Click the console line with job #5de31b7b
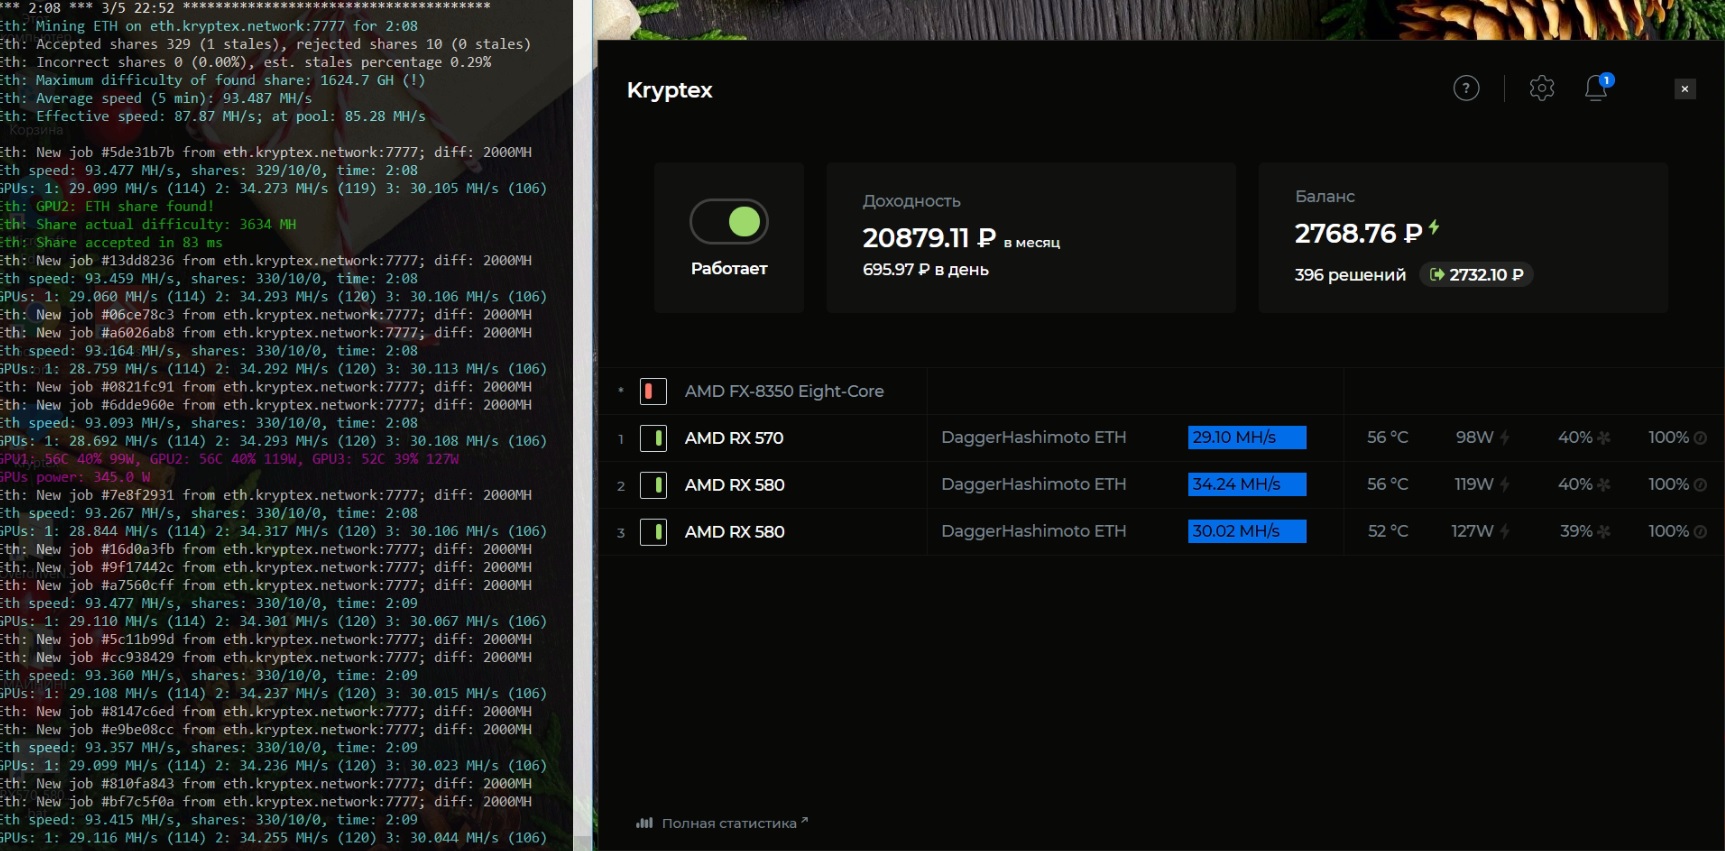The width and height of the screenshot is (1725, 851). tap(267, 152)
